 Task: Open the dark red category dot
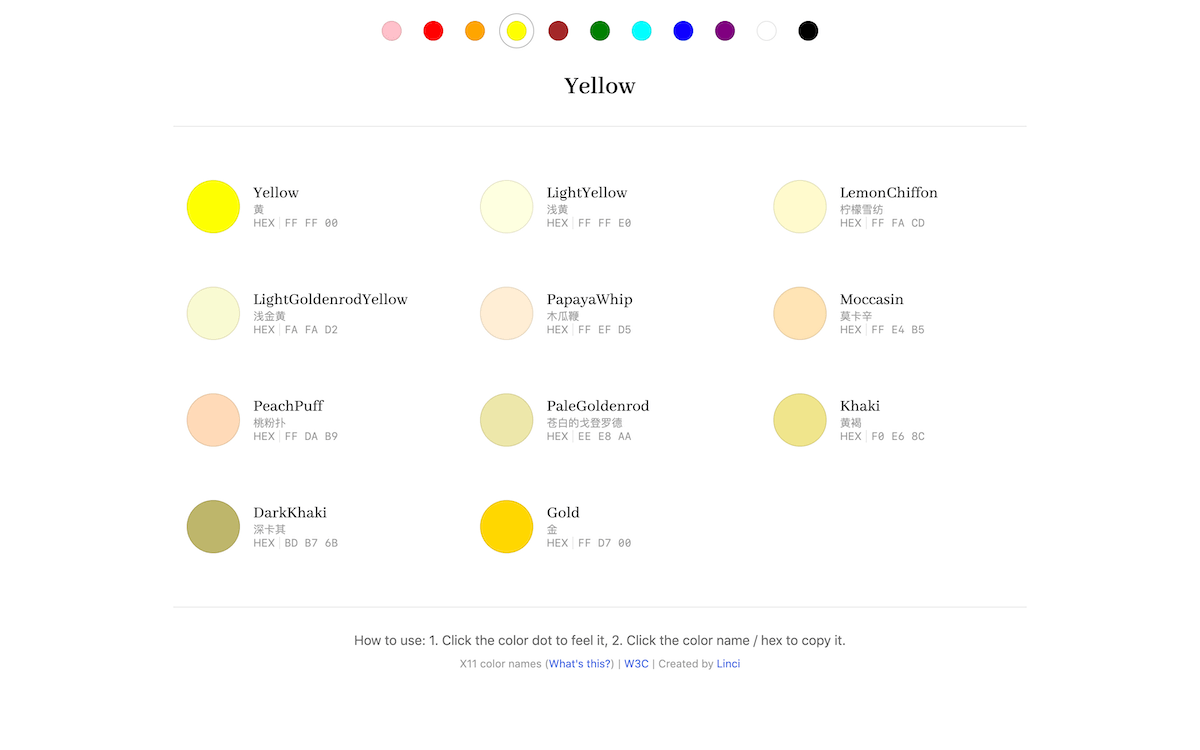pyautogui.click(x=557, y=30)
